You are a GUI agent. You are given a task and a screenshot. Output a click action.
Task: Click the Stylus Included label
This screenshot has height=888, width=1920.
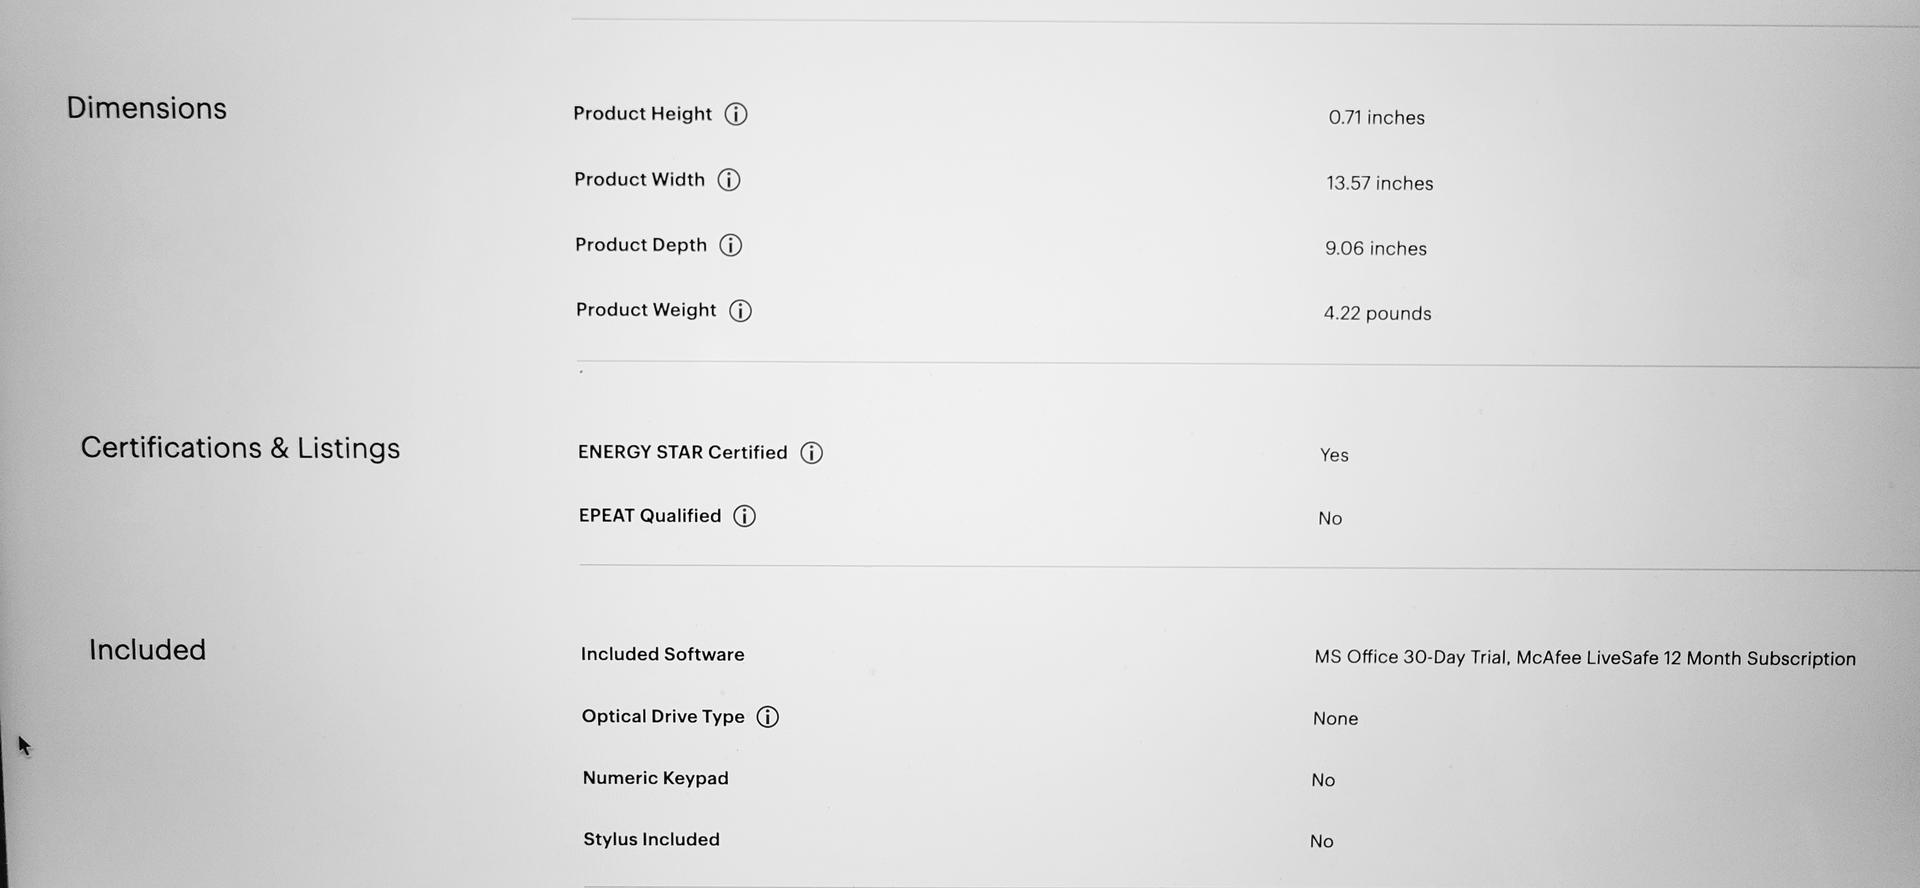[651, 839]
